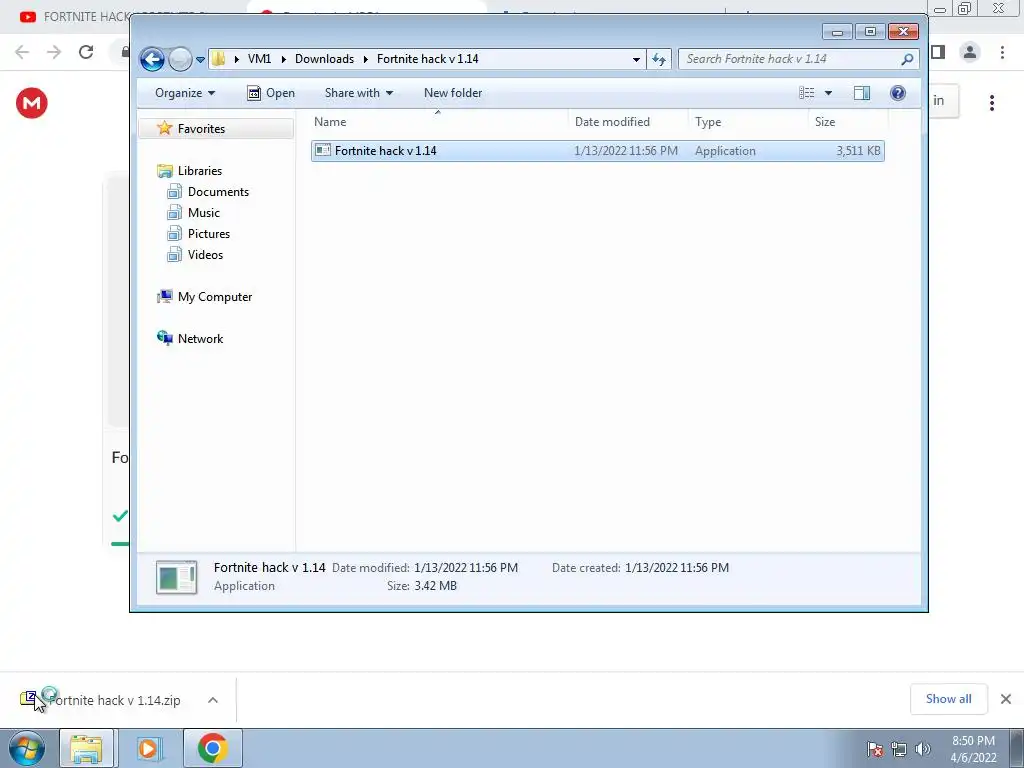Click the Chrome forward navigation arrow
This screenshot has height=768, width=1024.
(54, 52)
